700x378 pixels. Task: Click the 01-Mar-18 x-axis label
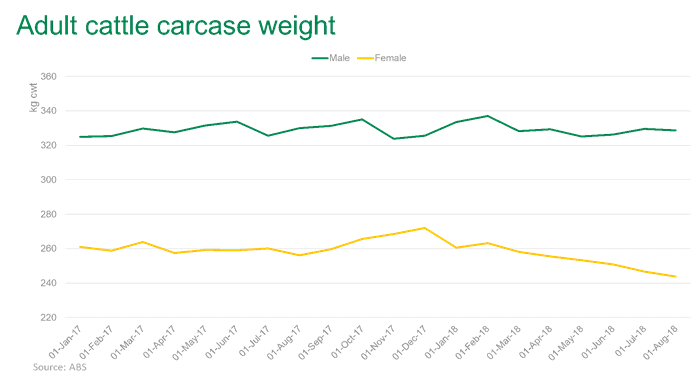[x=504, y=342]
